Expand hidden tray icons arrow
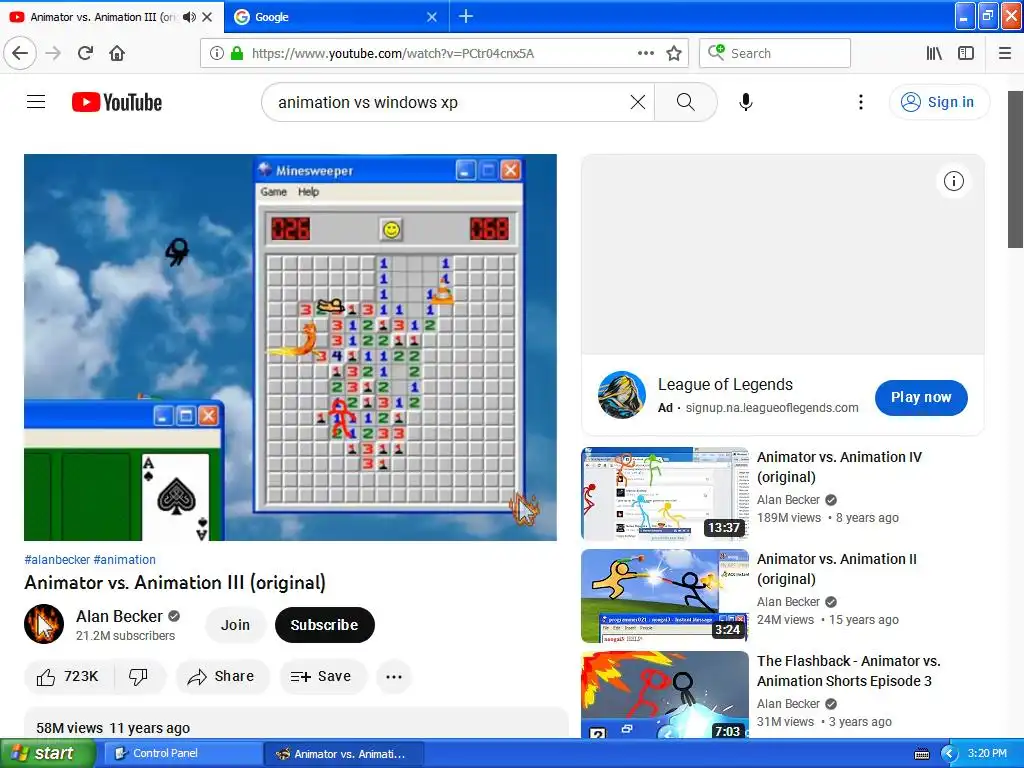The image size is (1024, 768). tap(949, 754)
